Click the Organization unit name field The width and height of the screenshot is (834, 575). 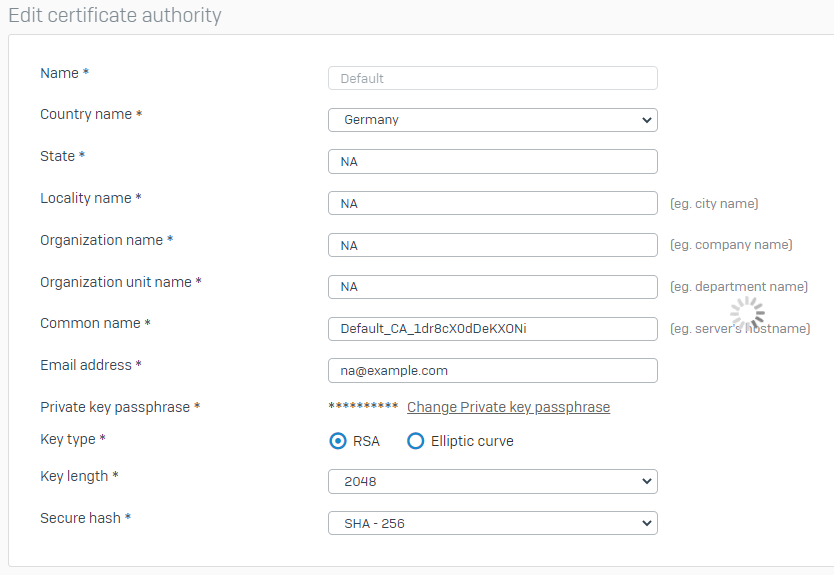pos(493,287)
